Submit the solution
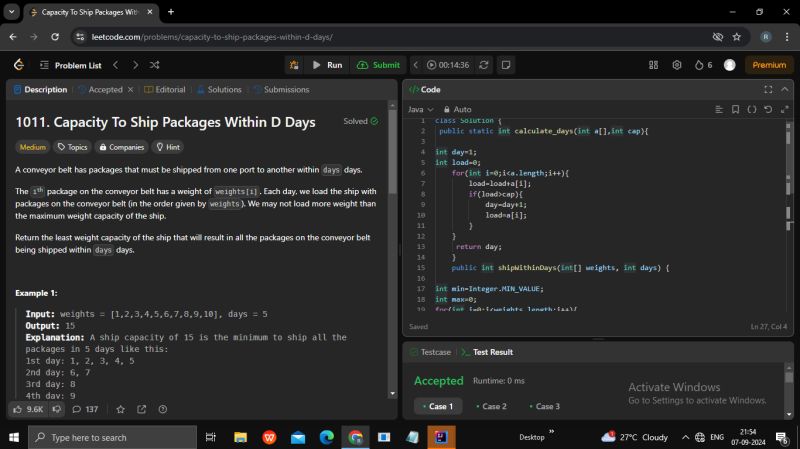 pos(379,65)
